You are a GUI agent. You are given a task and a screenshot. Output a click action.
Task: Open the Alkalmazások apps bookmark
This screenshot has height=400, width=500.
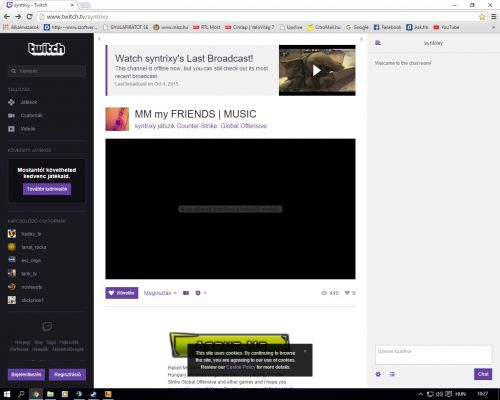21,27
